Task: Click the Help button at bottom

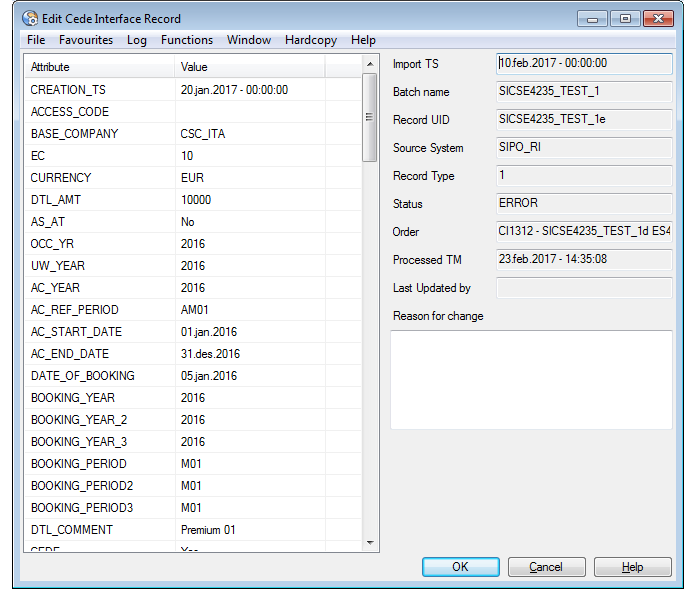Action: click(x=633, y=567)
